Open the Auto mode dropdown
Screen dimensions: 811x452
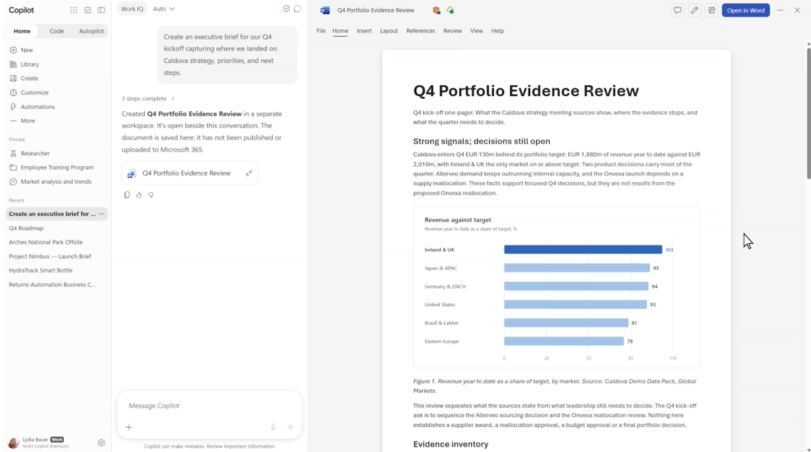[164, 9]
